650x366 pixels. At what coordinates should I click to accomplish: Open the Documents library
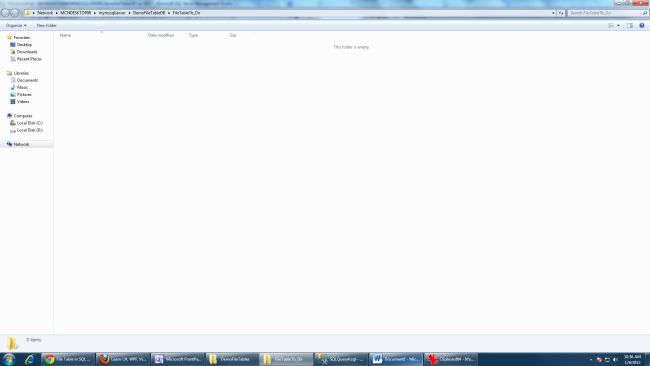(27, 80)
